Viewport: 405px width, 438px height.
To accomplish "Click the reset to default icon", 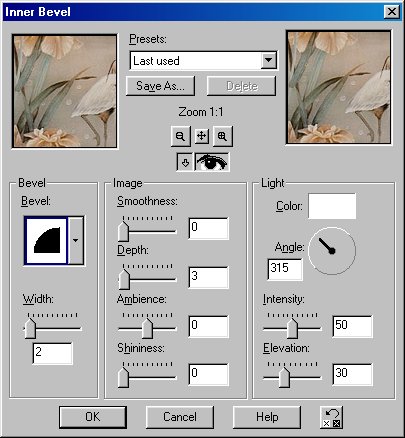I will point(331,417).
